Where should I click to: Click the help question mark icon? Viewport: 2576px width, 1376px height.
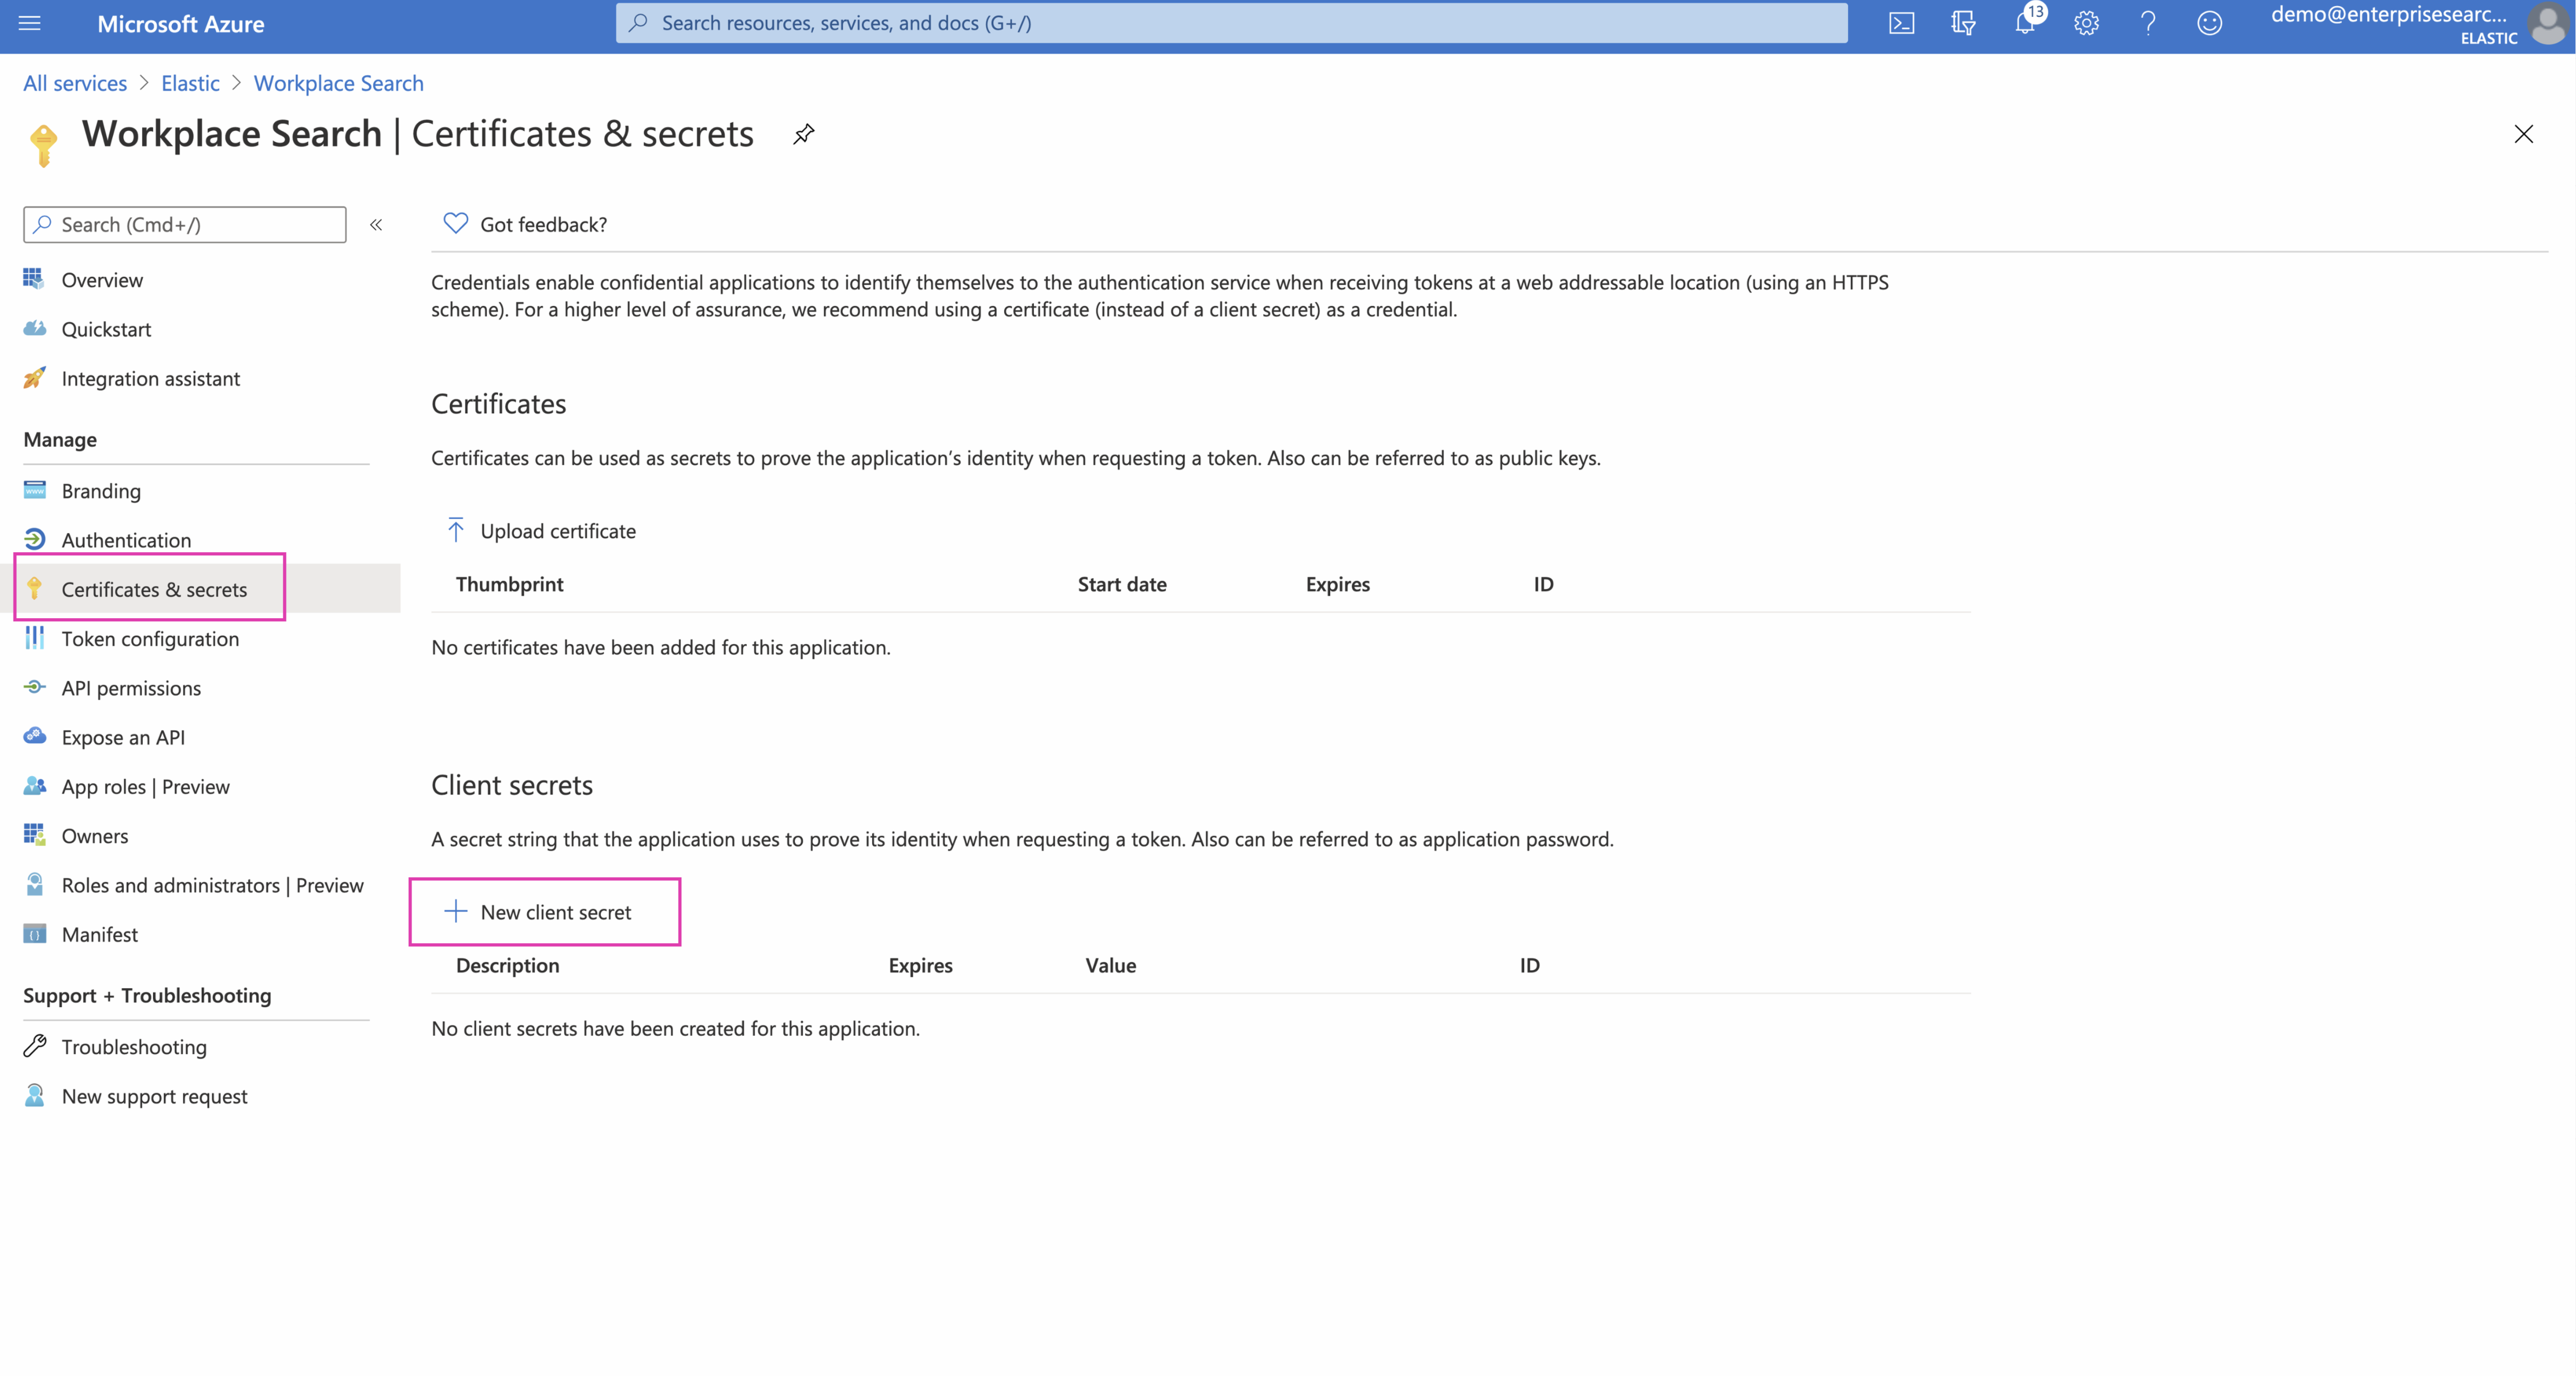point(2148,23)
